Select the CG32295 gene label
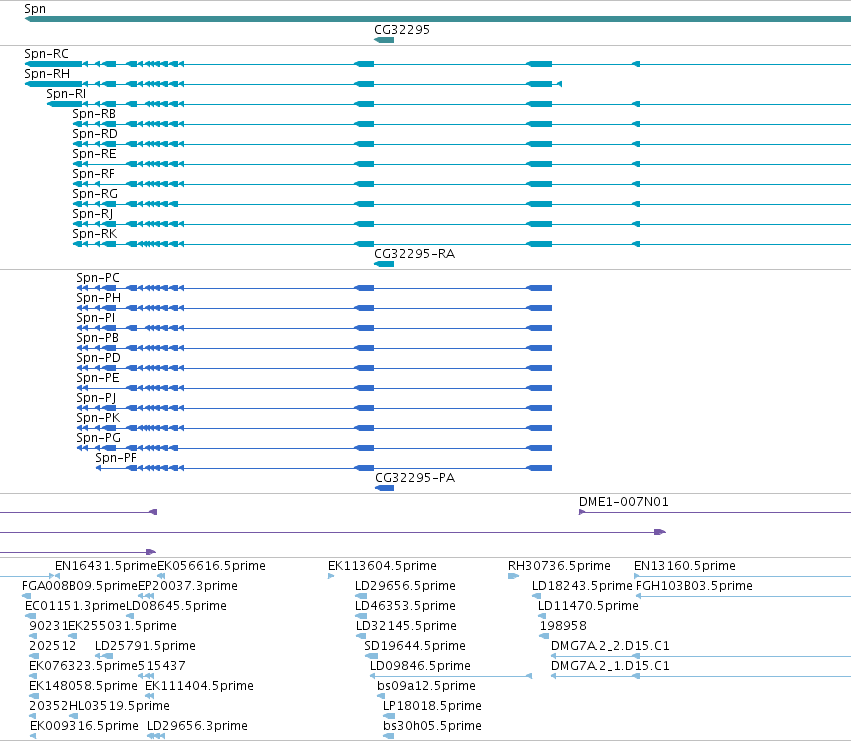Viewport: 851px width, 741px height. pos(402,29)
